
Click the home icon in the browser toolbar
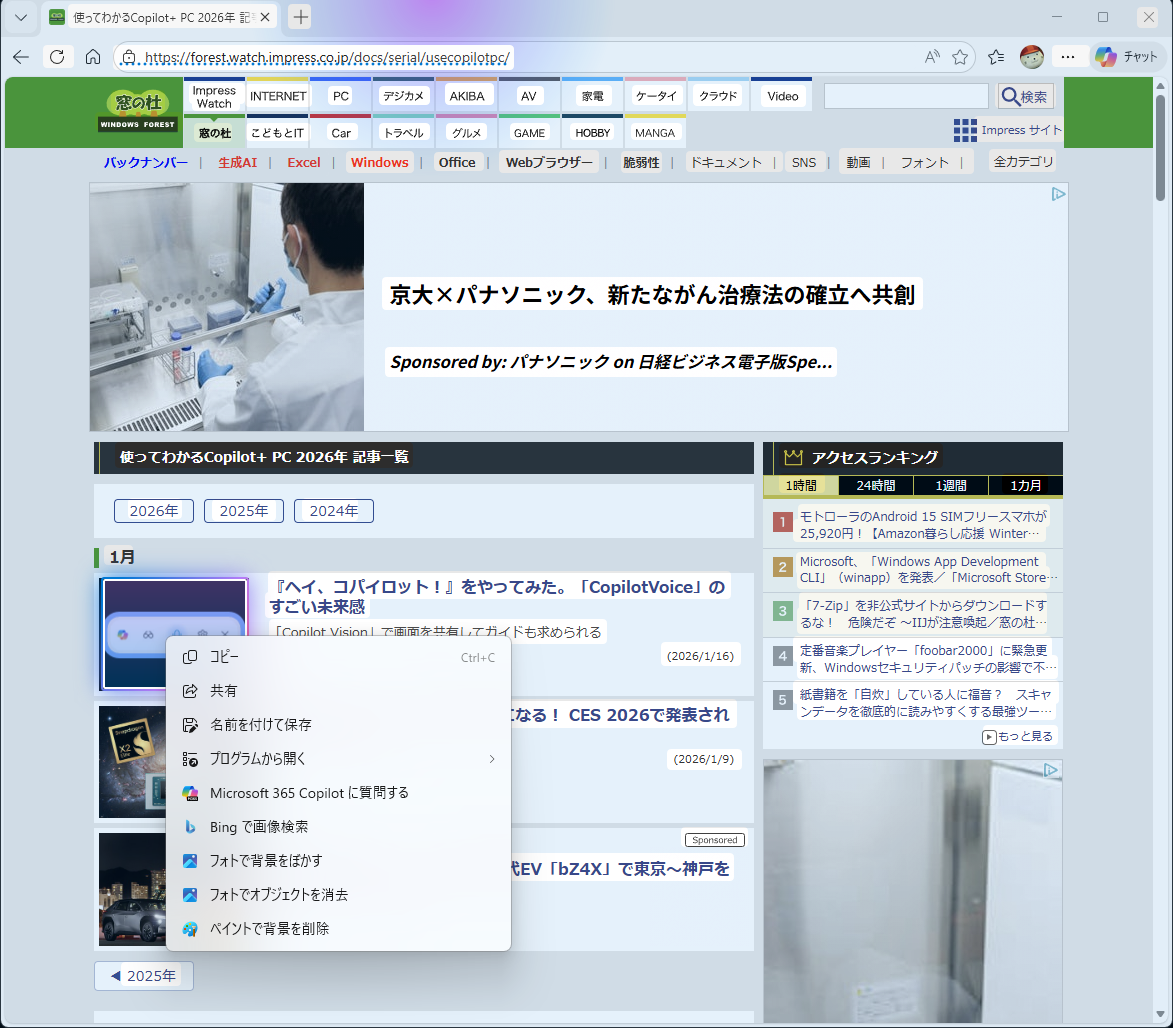click(x=93, y=57)
